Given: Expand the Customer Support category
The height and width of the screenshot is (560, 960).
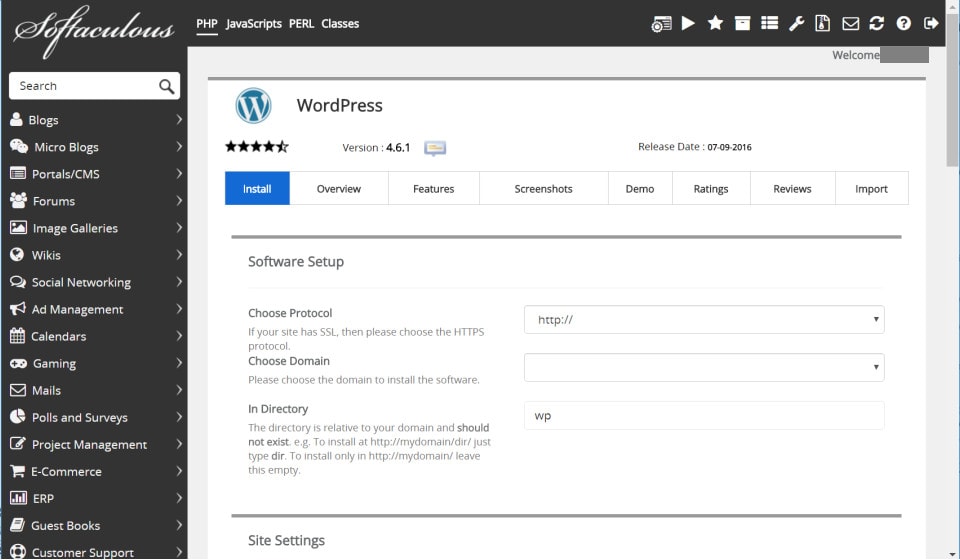Looking at the screenshot, I should point(94,551).
